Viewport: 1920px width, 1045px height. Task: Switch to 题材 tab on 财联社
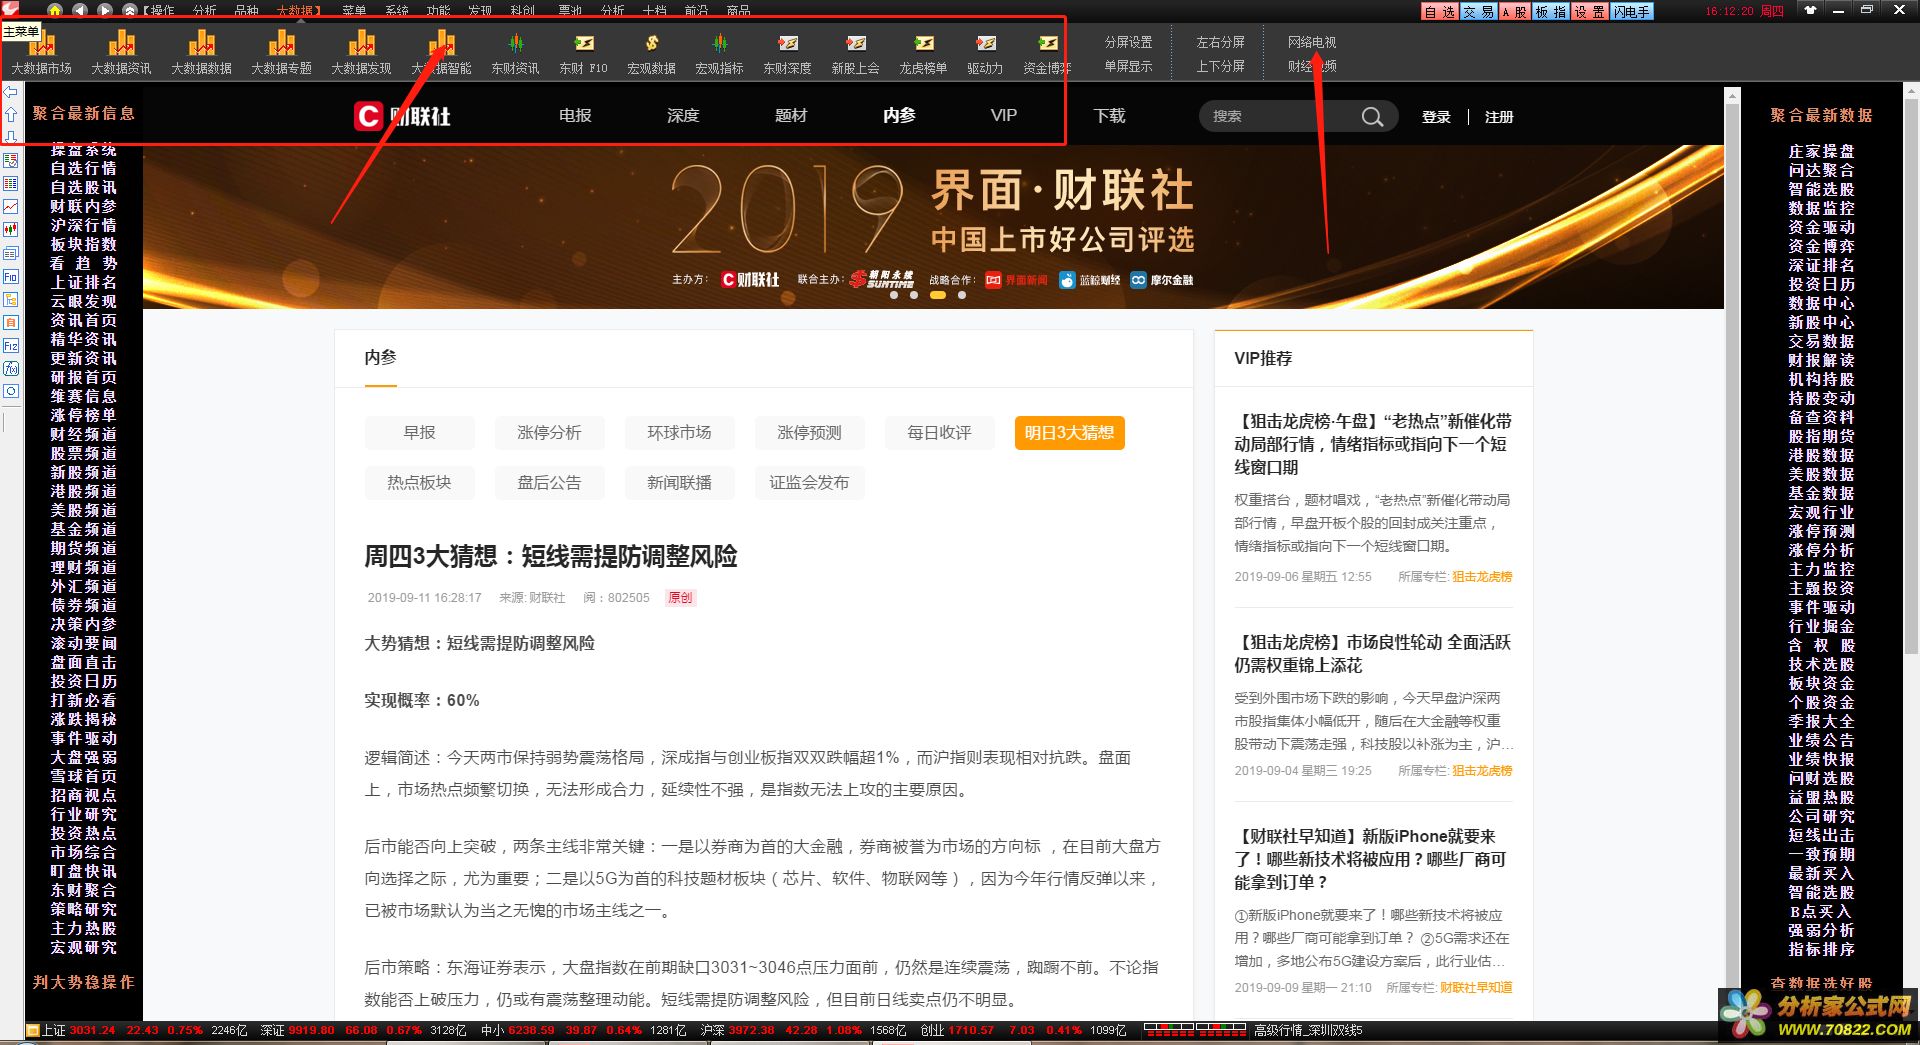[x=791, y=116]
